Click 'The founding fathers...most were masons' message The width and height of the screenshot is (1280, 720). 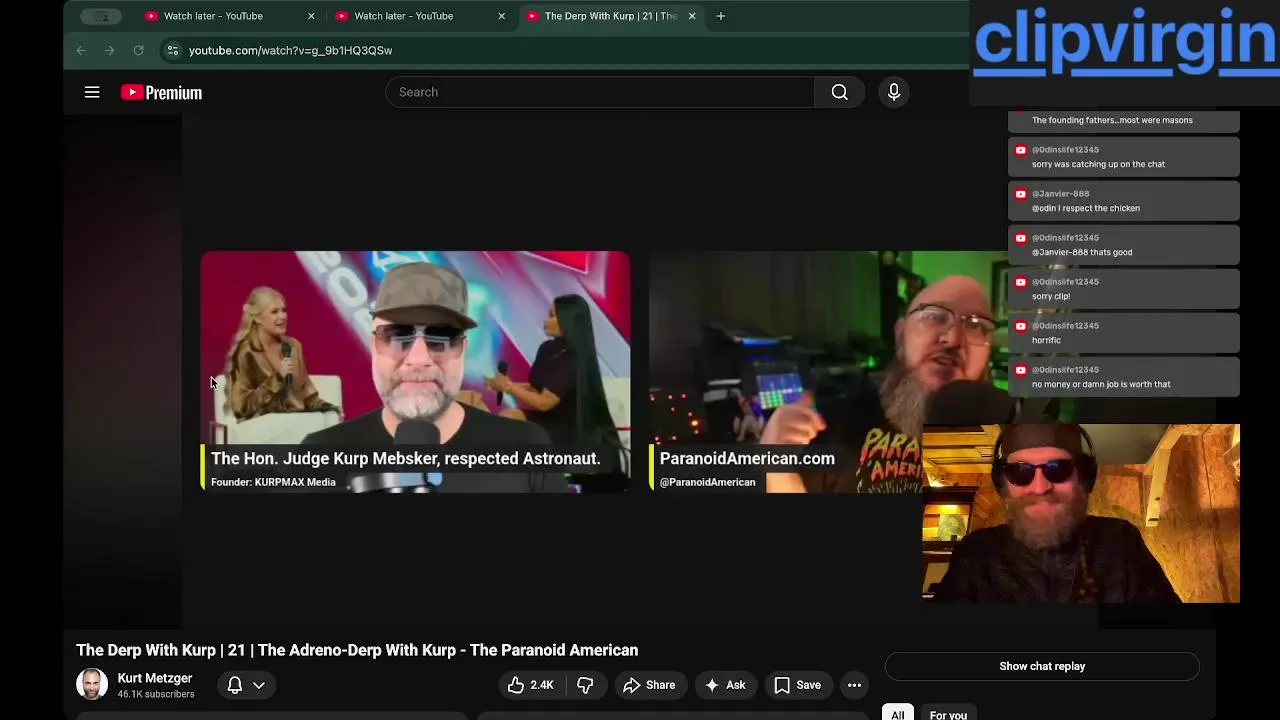[x=1112, y=120]
